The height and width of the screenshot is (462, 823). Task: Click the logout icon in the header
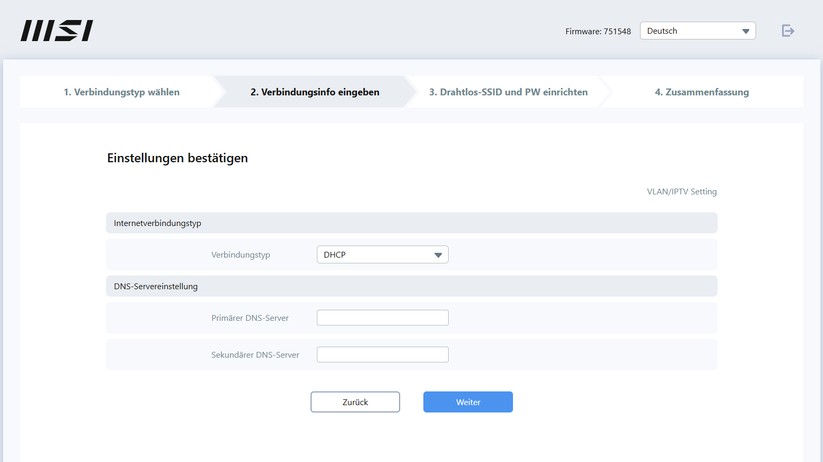pyautogui.click(x=788, y=31)
